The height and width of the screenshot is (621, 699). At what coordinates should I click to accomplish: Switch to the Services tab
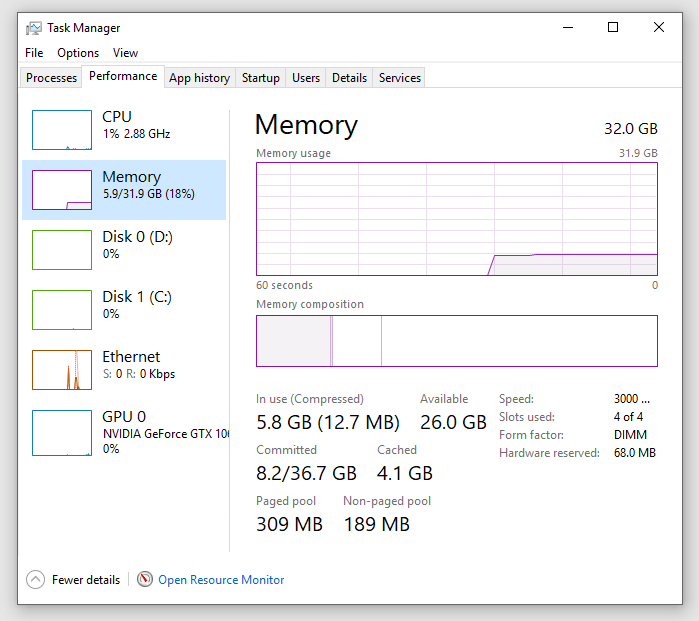tap(400, 78)
